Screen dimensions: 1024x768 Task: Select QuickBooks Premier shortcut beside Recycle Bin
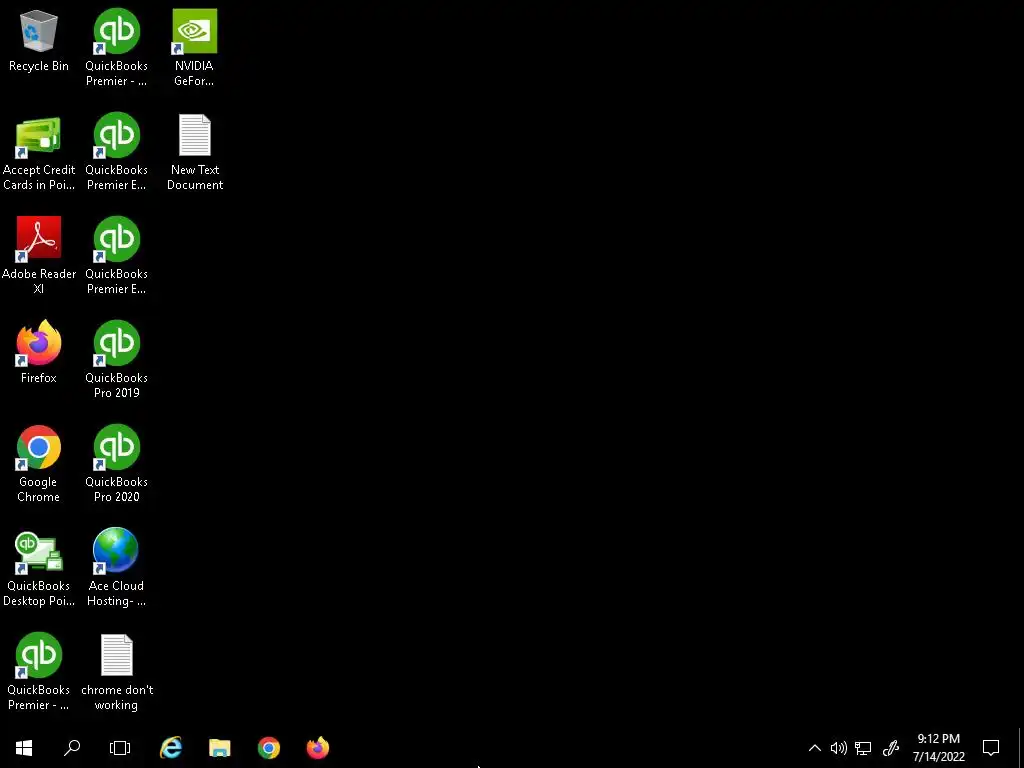[x=116, y=48]
